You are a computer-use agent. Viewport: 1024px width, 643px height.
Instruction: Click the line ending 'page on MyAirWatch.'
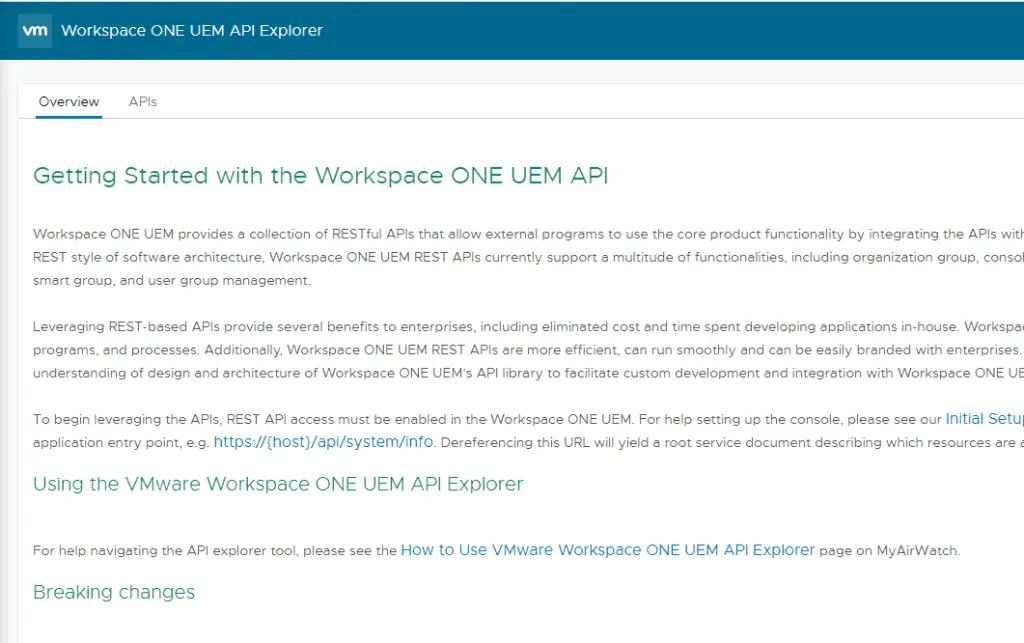[x=496, y=550]
